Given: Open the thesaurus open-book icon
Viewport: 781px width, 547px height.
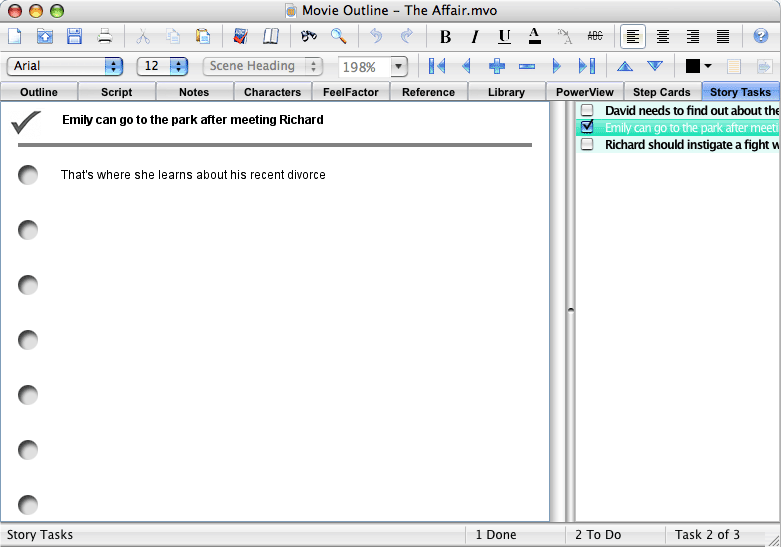Looking at the screenshot, I should 270,36.
